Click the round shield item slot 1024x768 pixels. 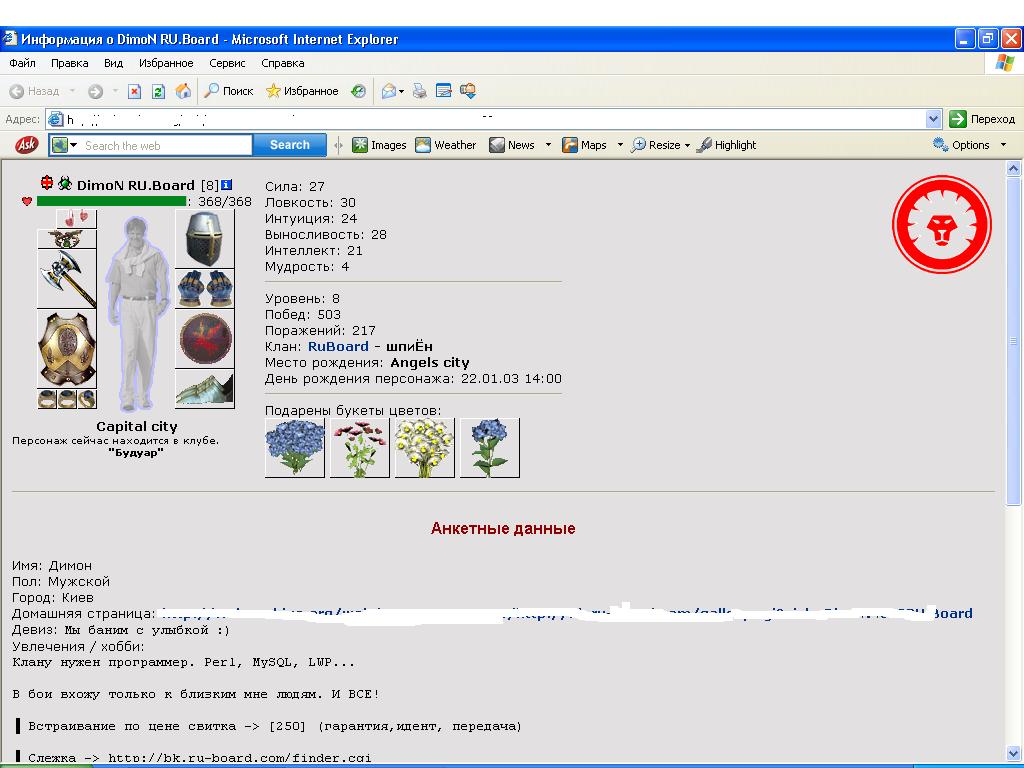pos(205,338)
